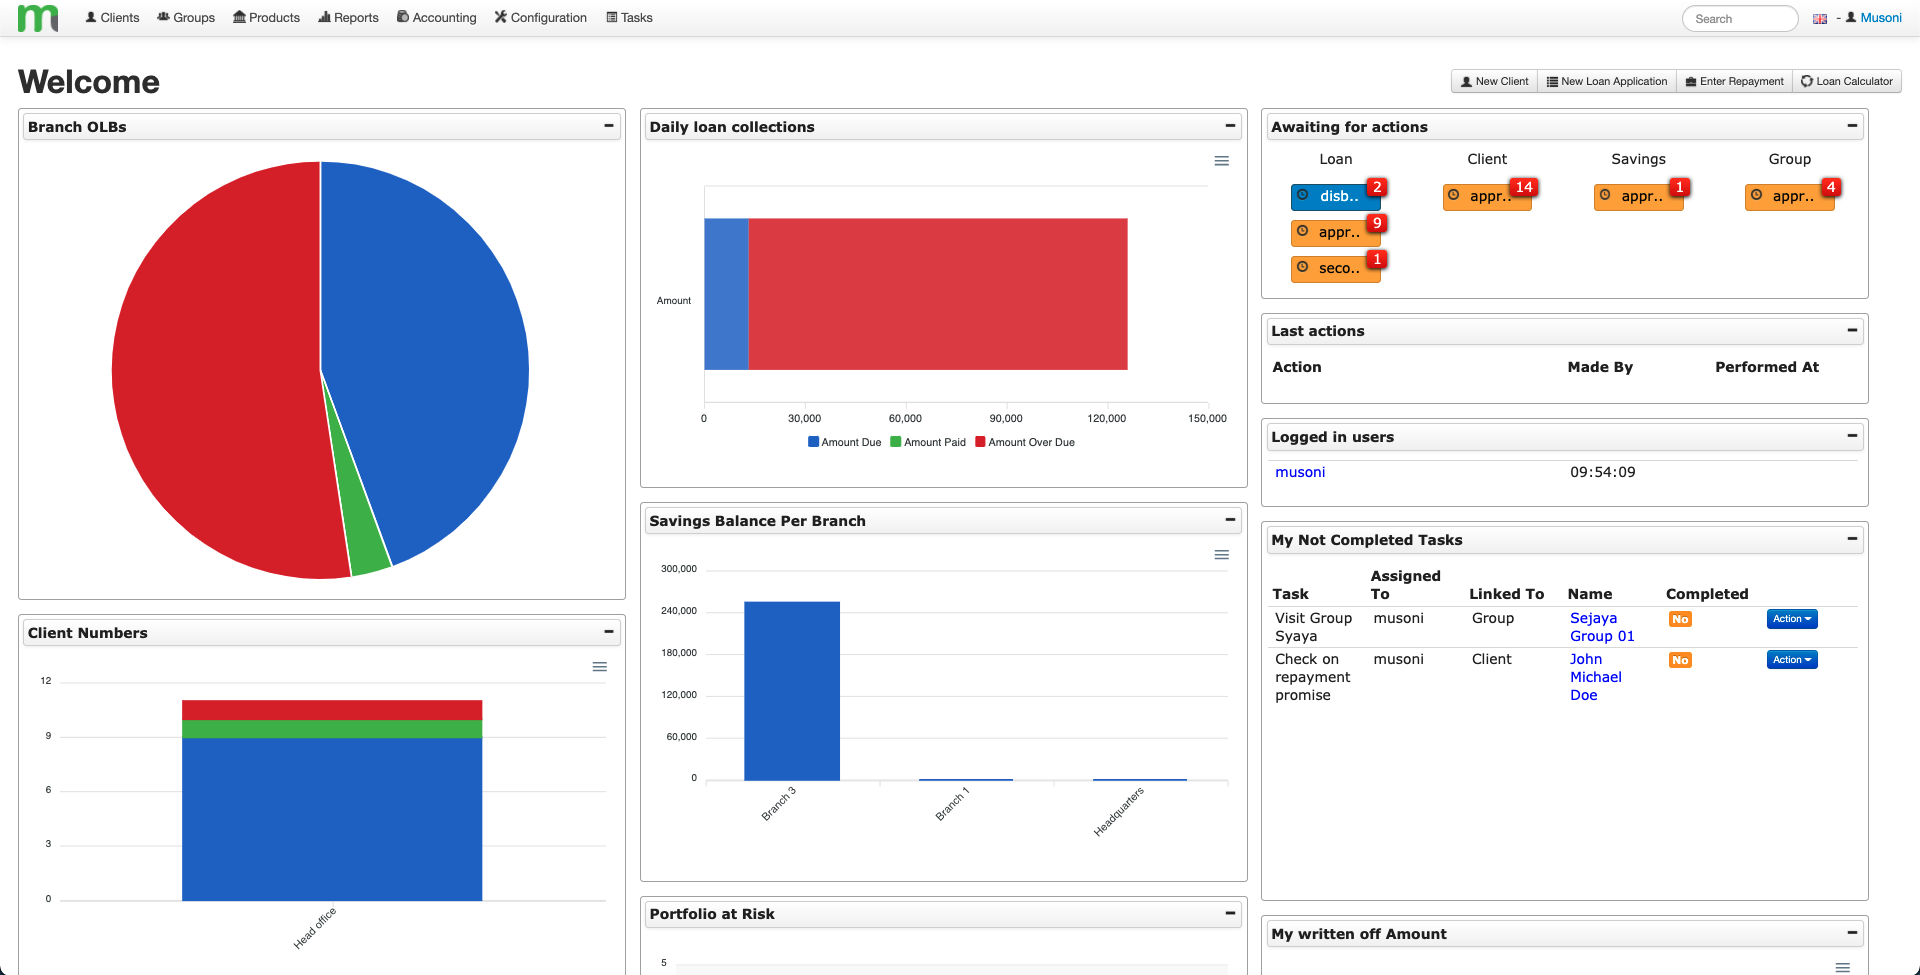This screenshot has width=1920, height=975.
Task: Collapse the Branch OLBs panel
Action: 609,126
